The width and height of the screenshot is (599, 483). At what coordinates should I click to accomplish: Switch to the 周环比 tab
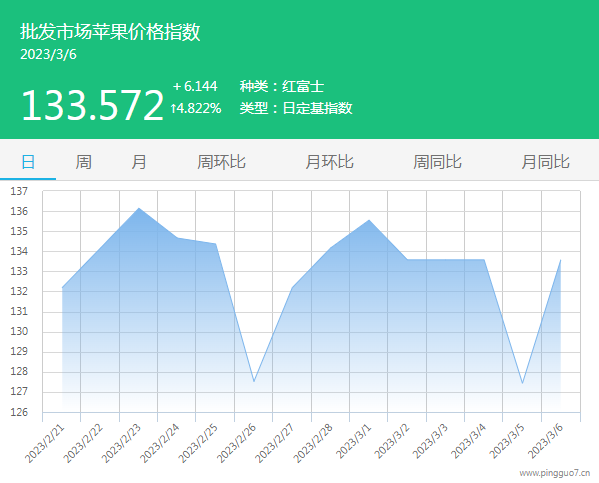(x=221, y=162)
